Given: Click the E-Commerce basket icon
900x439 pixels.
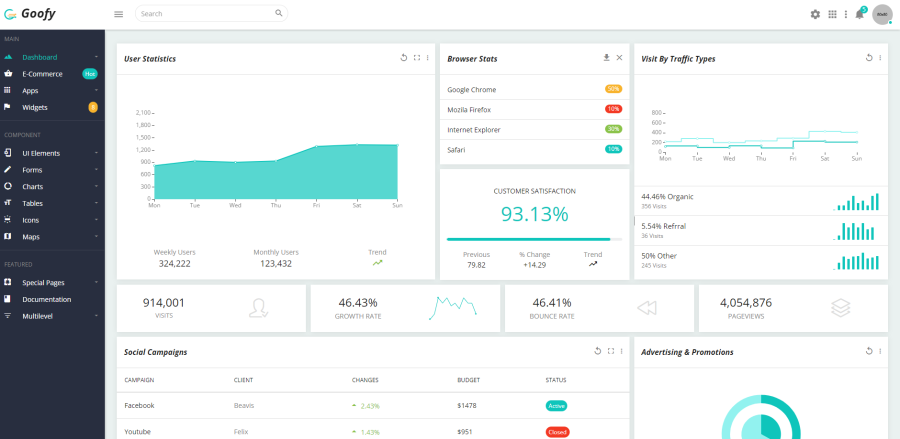Looking at the screenshot, I should tap(7, 73).
